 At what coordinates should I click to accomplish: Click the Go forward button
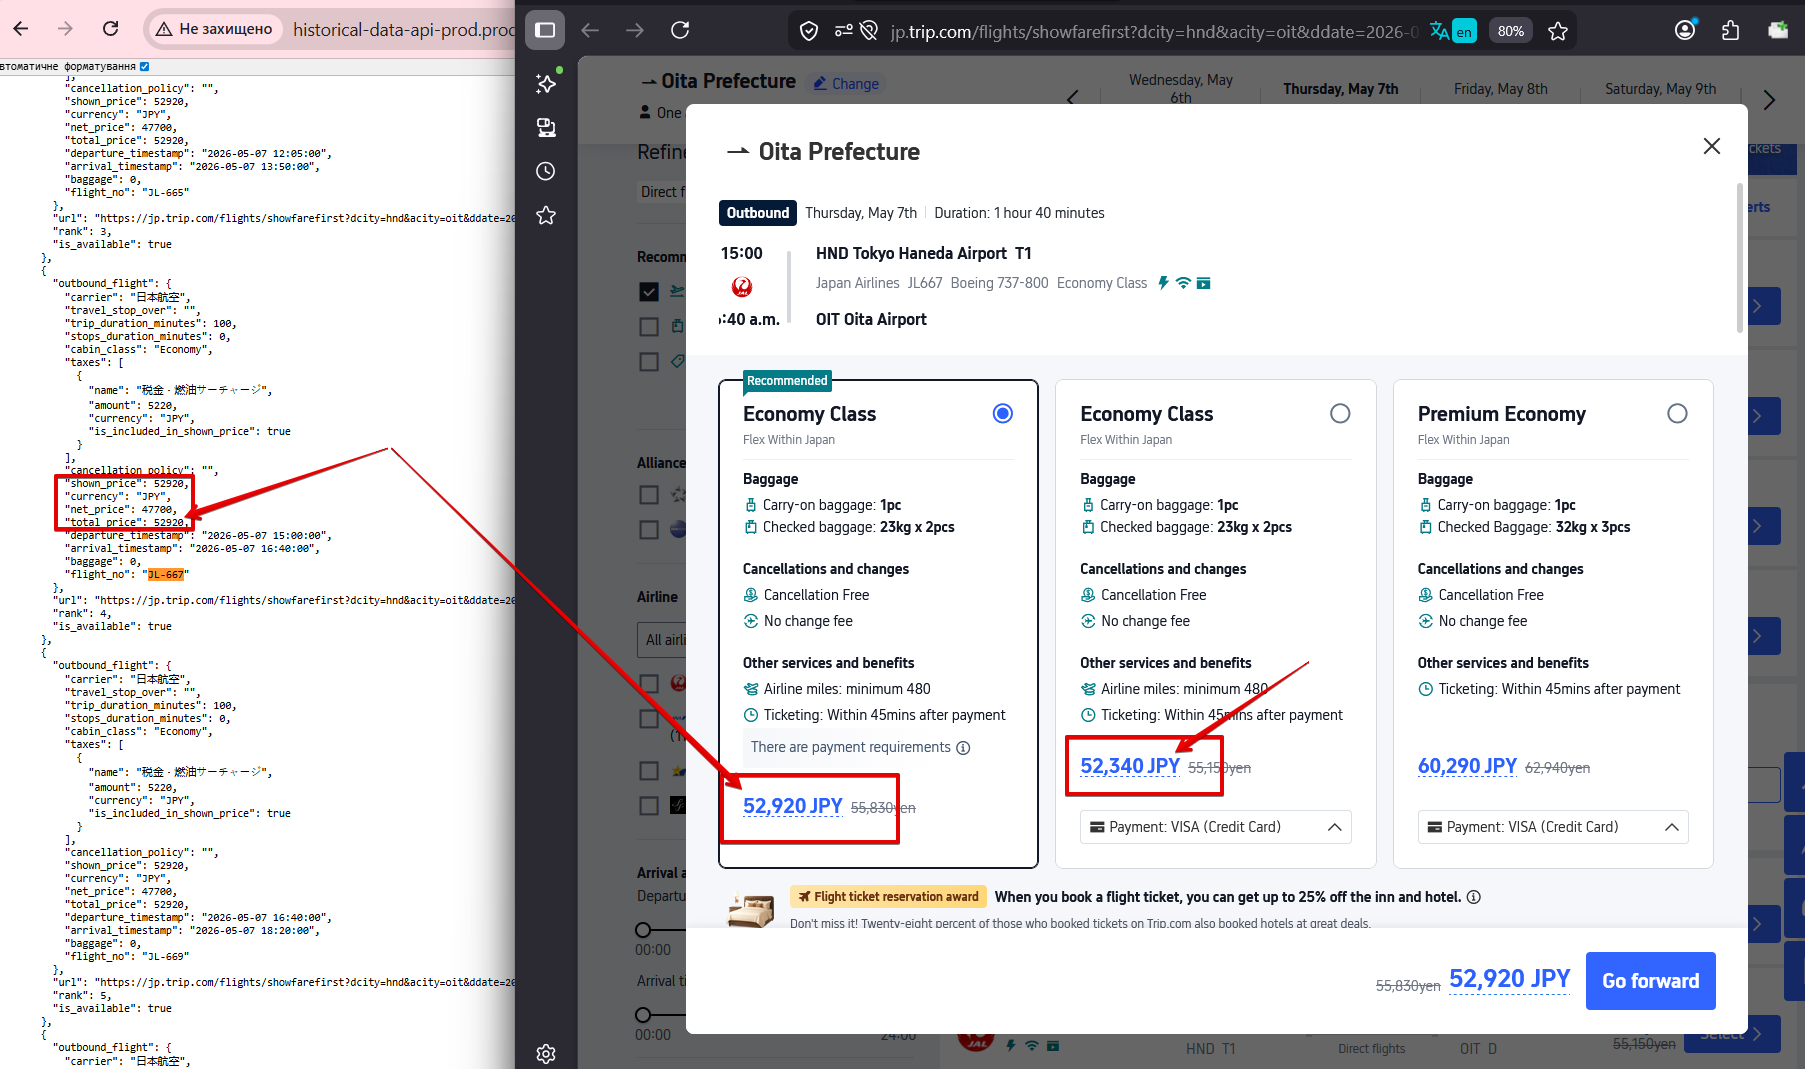[x=1650, y=981]
